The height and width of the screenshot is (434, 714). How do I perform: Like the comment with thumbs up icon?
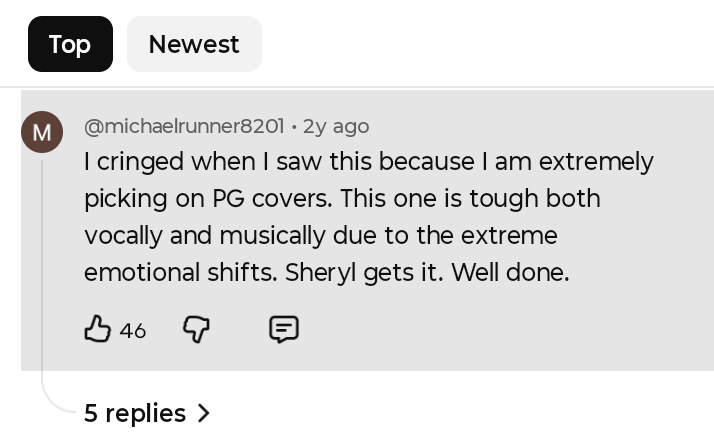click(x=98, y=329)
